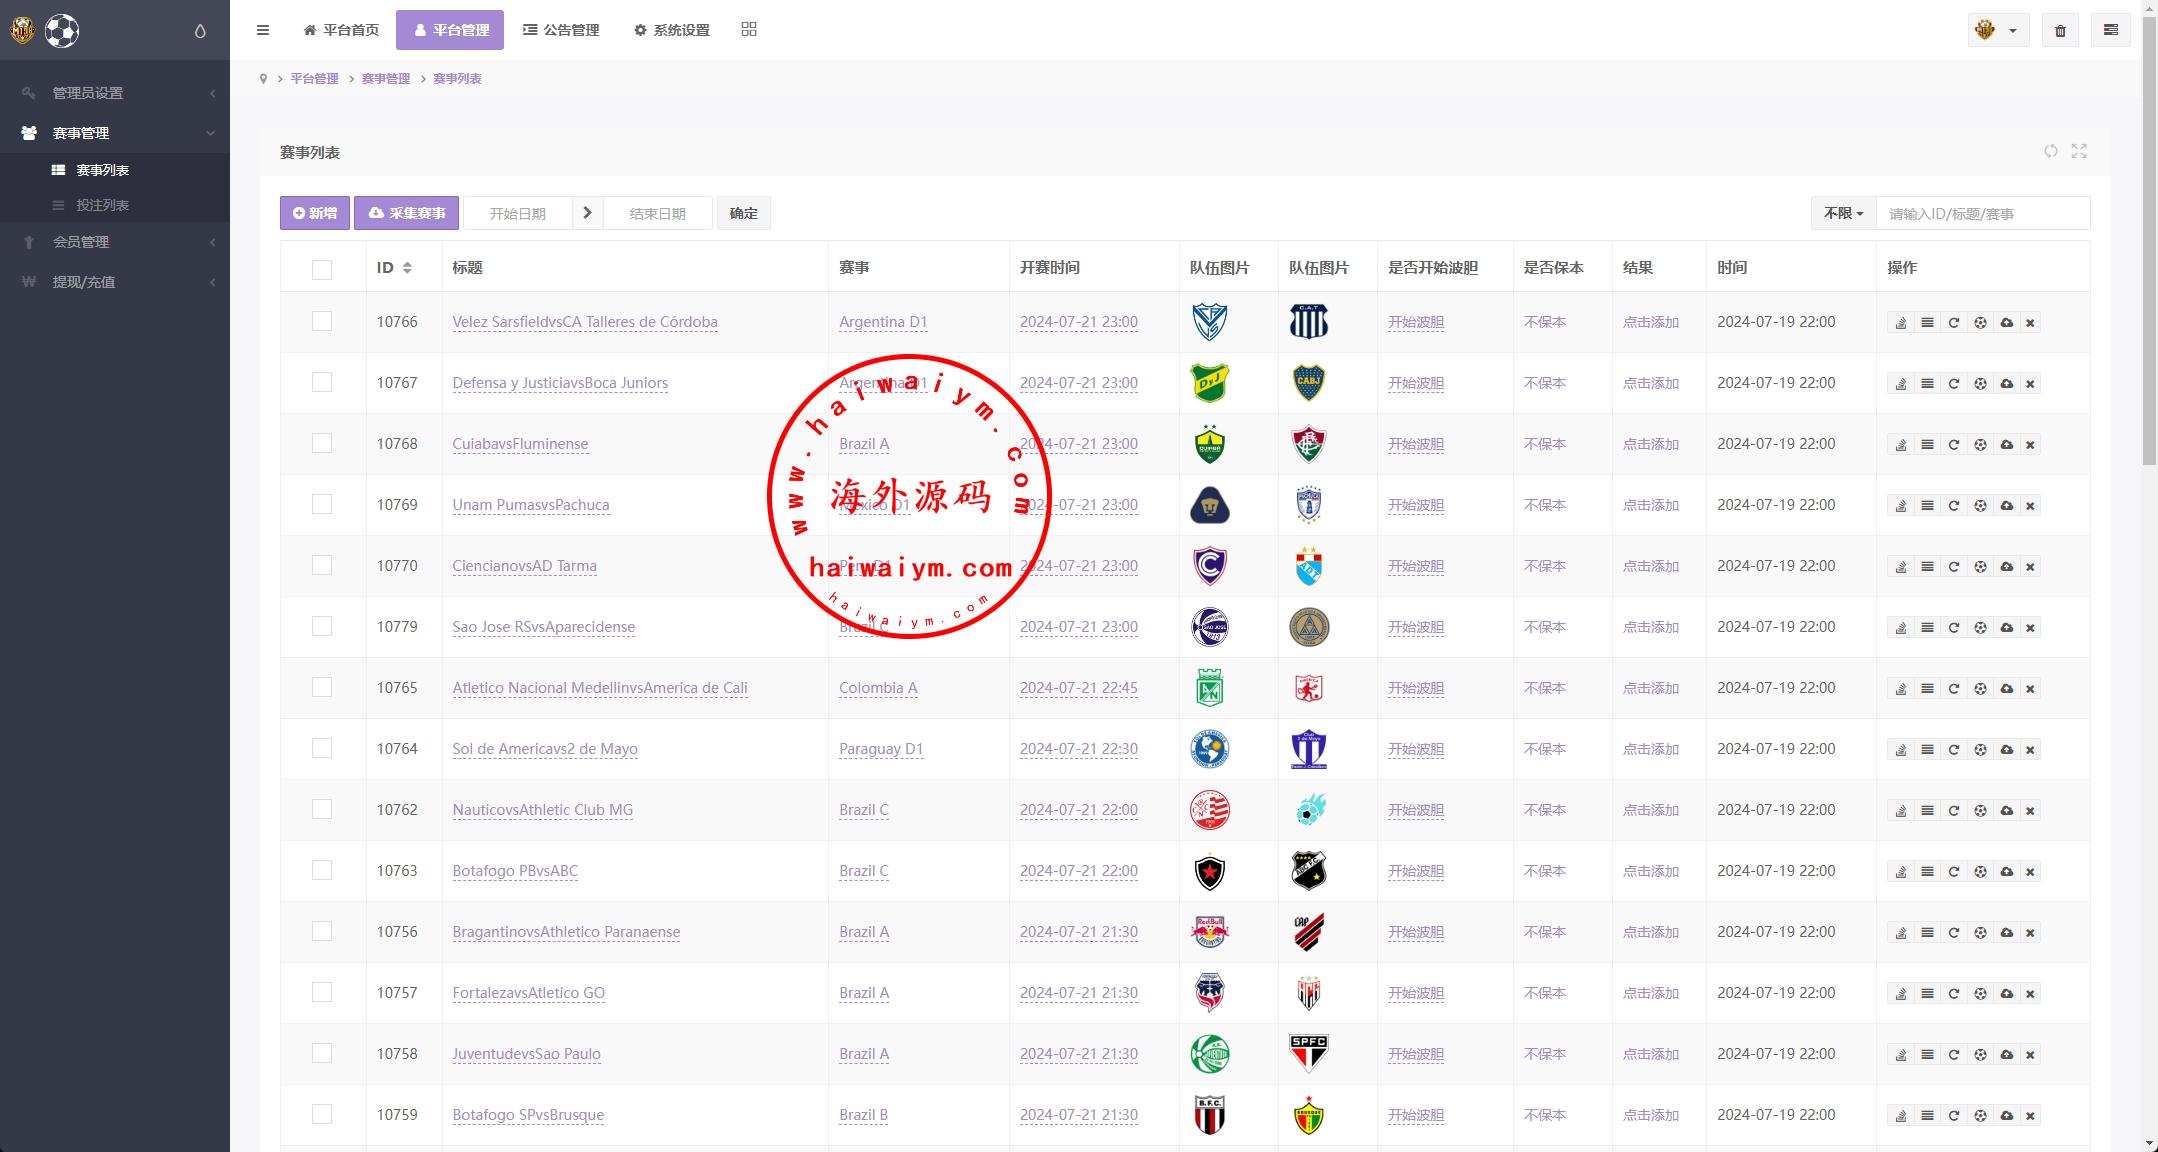Open the 不限 filter dropdown

point(1843,213)
